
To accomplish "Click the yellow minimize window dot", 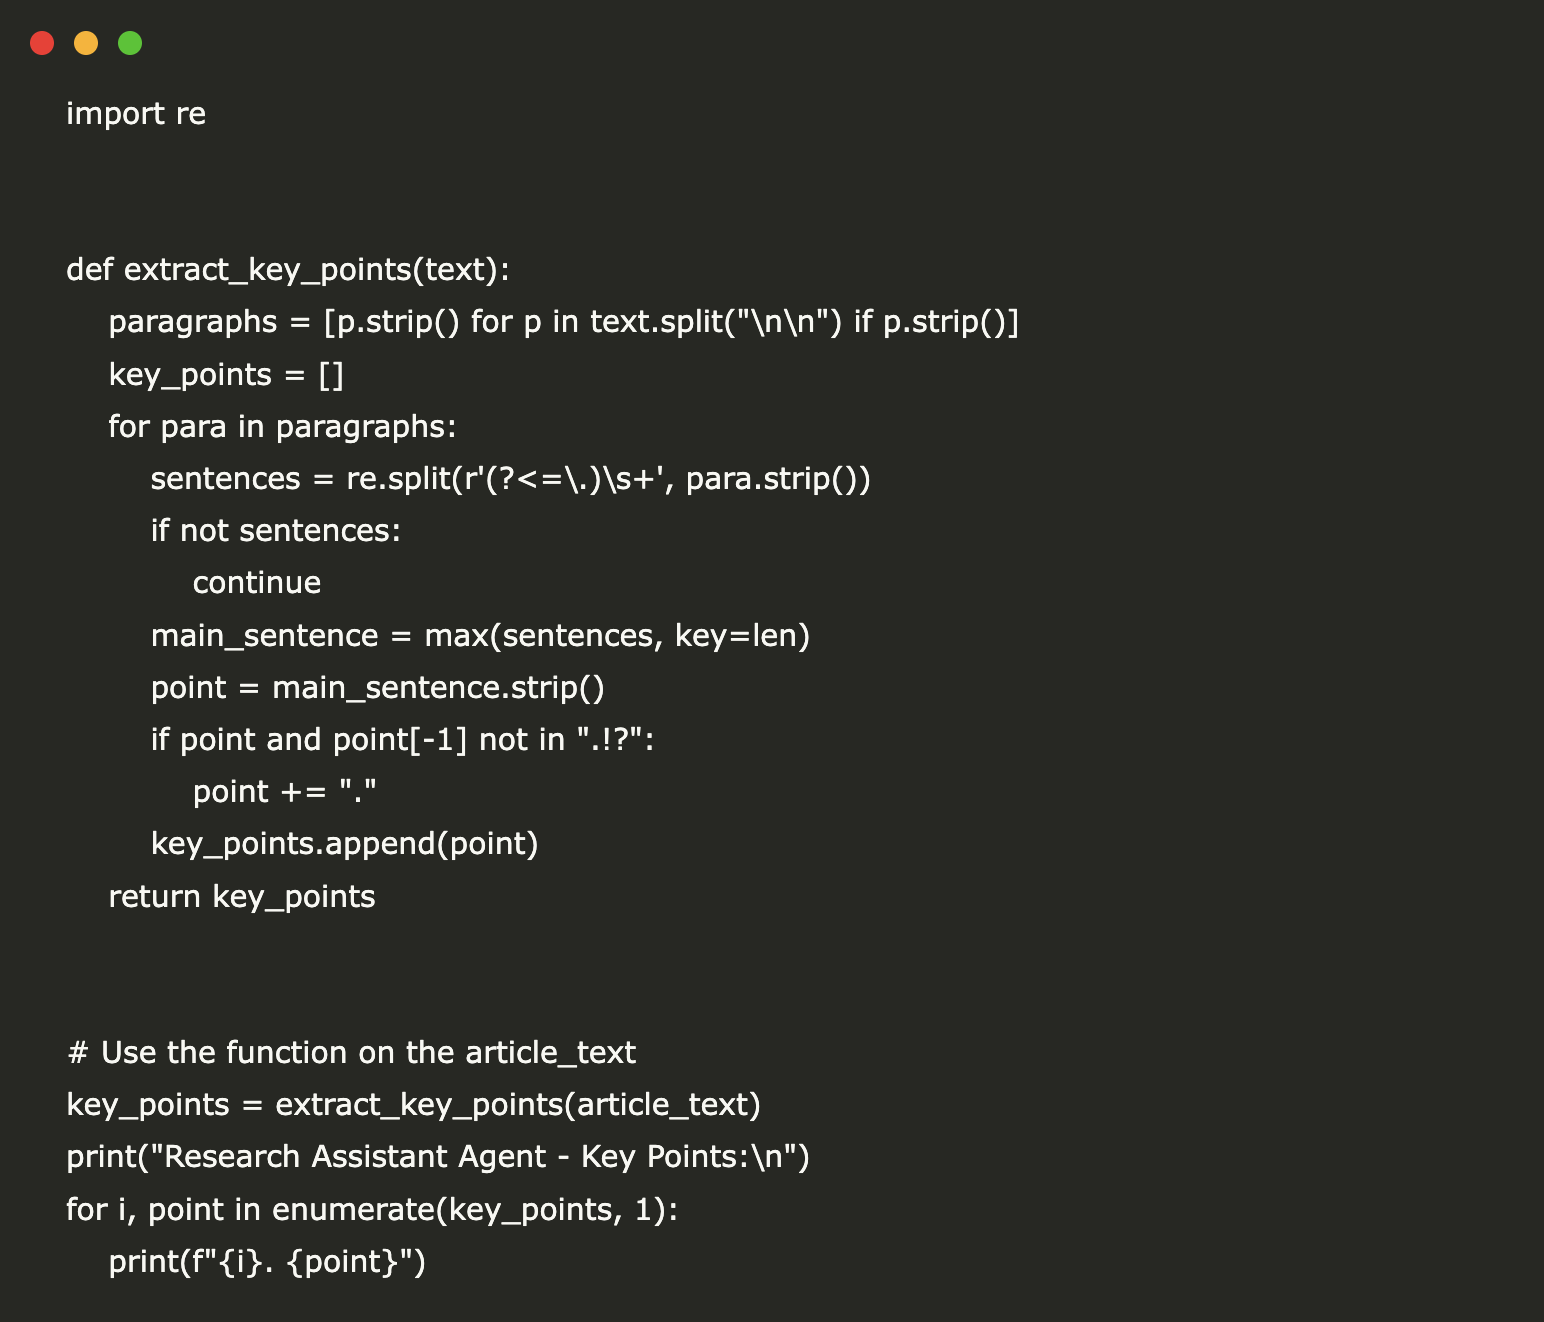I will tap(86, 43).
